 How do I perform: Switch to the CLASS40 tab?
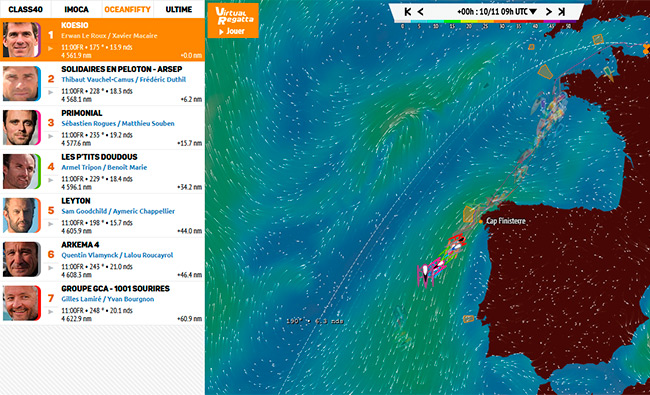(x=25, y=9)
